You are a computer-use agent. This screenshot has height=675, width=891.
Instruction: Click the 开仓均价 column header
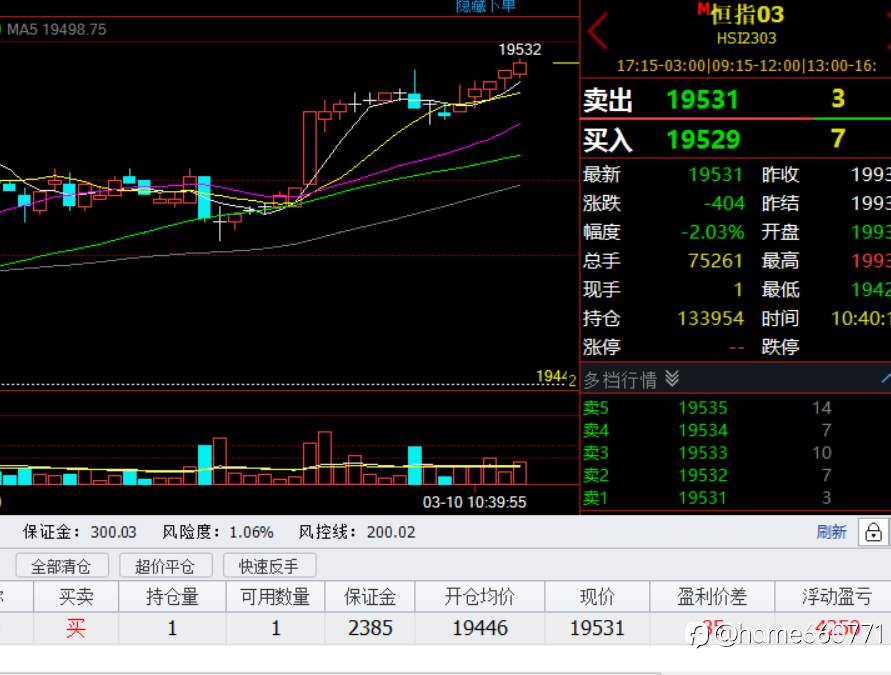(x=480, y=597)
